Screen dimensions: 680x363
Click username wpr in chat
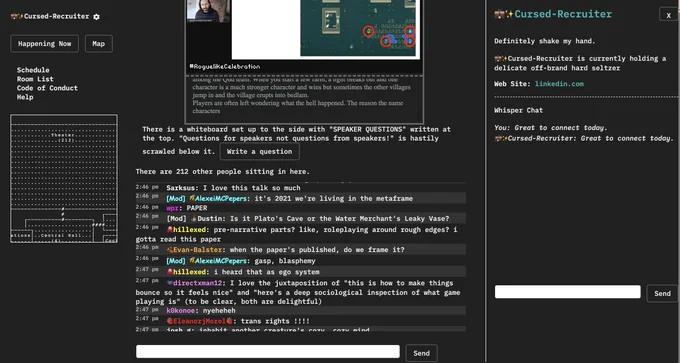click(172, 208)
